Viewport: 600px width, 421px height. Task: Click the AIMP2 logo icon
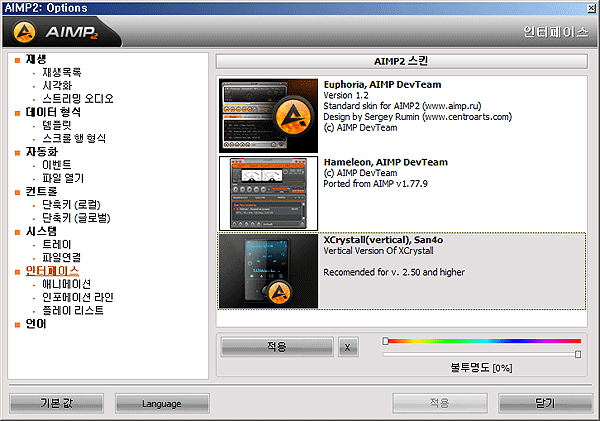[24, 32]
